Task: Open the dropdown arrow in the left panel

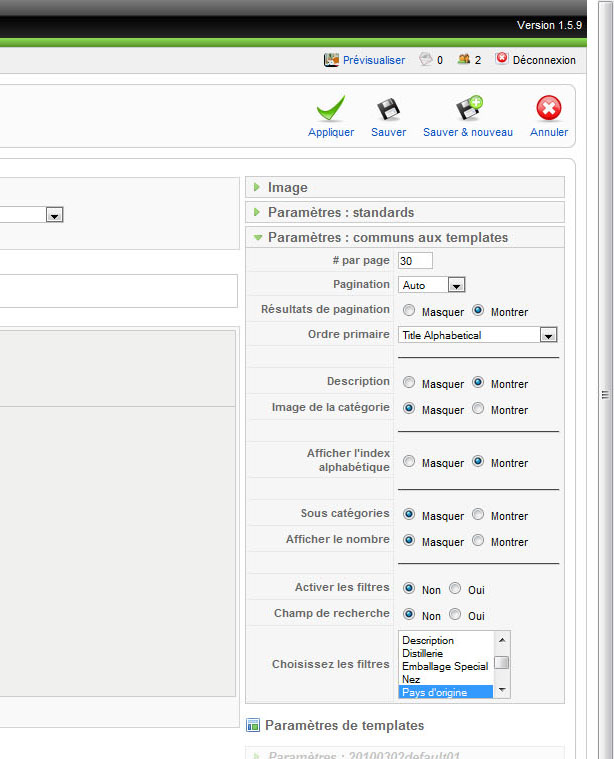Action: click(54, 214)
